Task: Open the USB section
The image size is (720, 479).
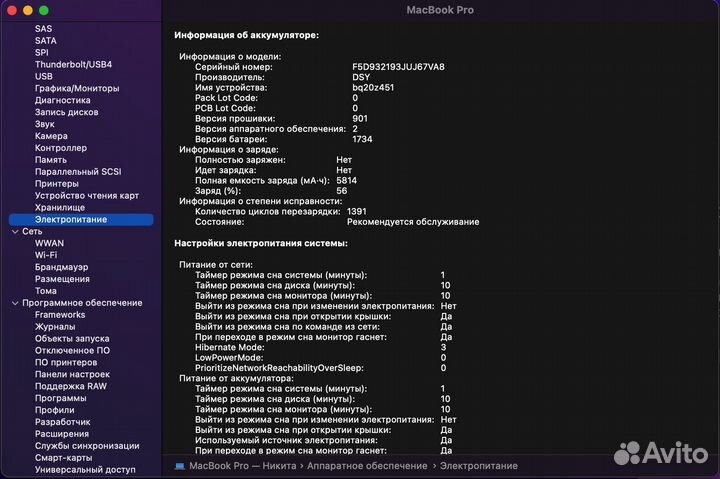Action: (x=44, y=76)
